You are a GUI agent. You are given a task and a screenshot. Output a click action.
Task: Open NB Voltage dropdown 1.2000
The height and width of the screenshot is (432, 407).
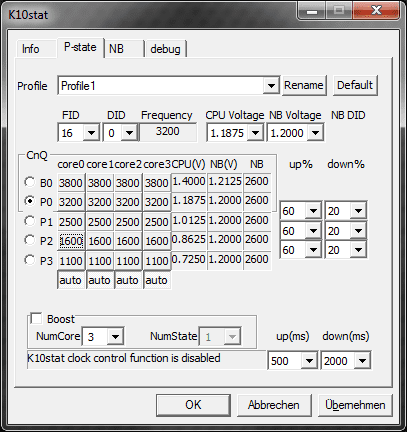[315, 133]
